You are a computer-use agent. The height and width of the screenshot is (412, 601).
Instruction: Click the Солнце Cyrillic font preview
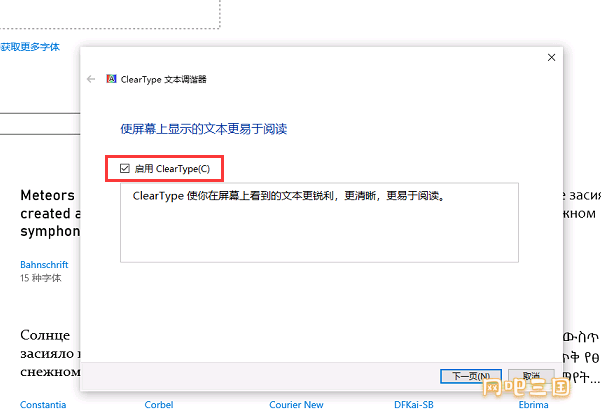(50, 353)
